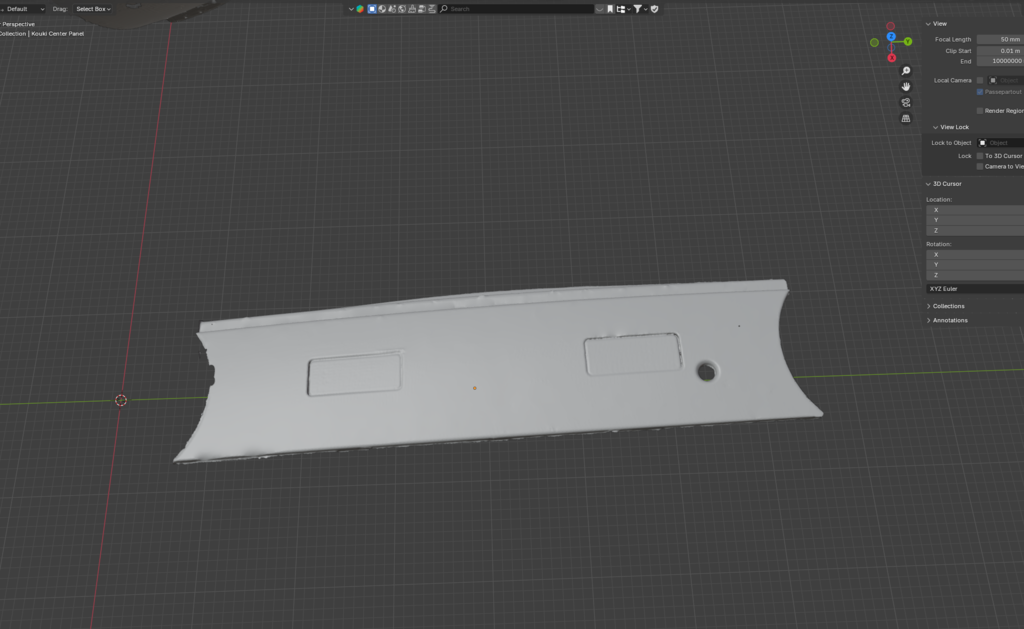Open the XYZ Euler rotation mode dropdown
The image size is (1024, 629).
tap(975, 289)
